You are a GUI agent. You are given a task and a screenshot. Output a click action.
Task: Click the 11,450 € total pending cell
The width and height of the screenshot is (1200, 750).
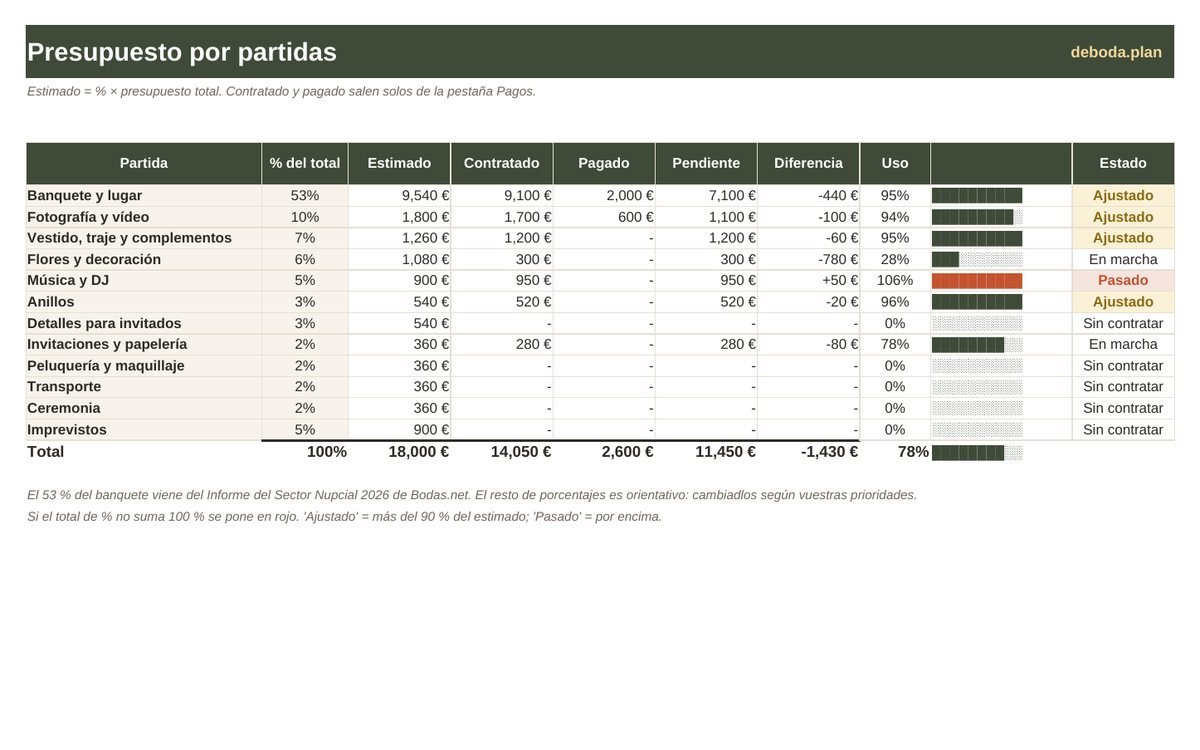coord(706,452)
